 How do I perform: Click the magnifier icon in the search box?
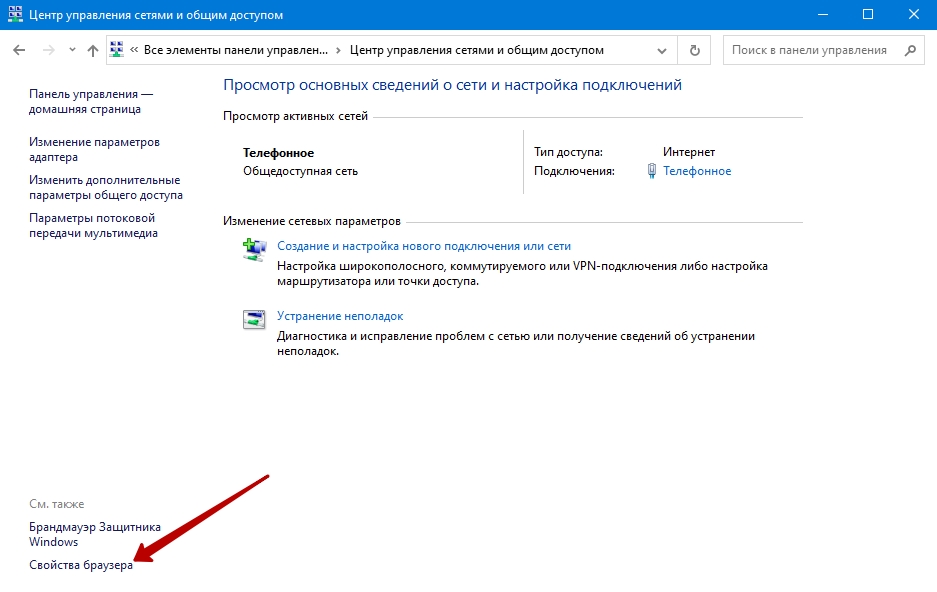pos(910,50)
